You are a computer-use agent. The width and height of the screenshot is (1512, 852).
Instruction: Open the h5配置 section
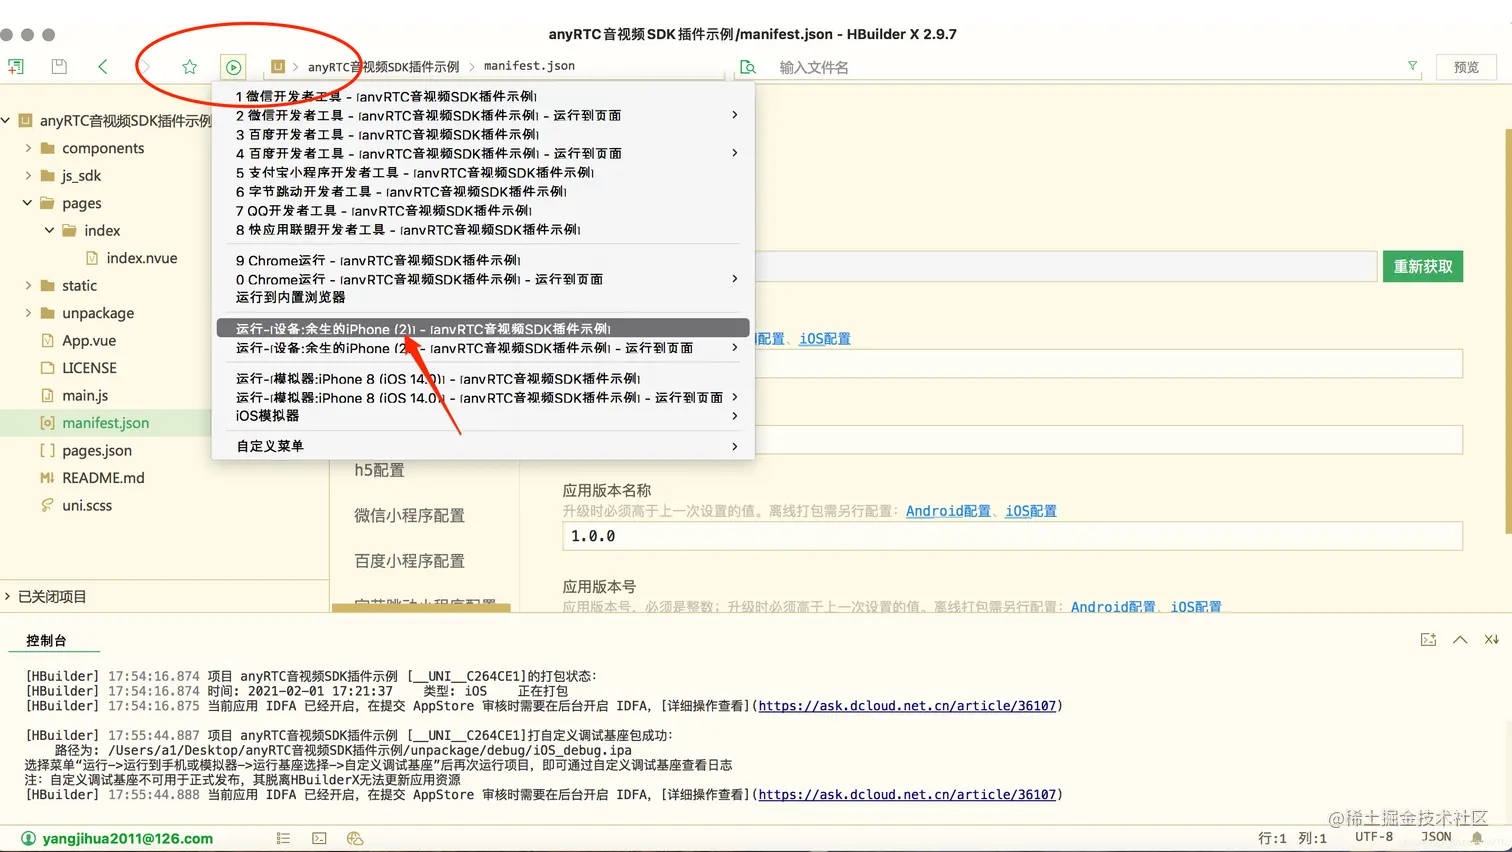379,470
